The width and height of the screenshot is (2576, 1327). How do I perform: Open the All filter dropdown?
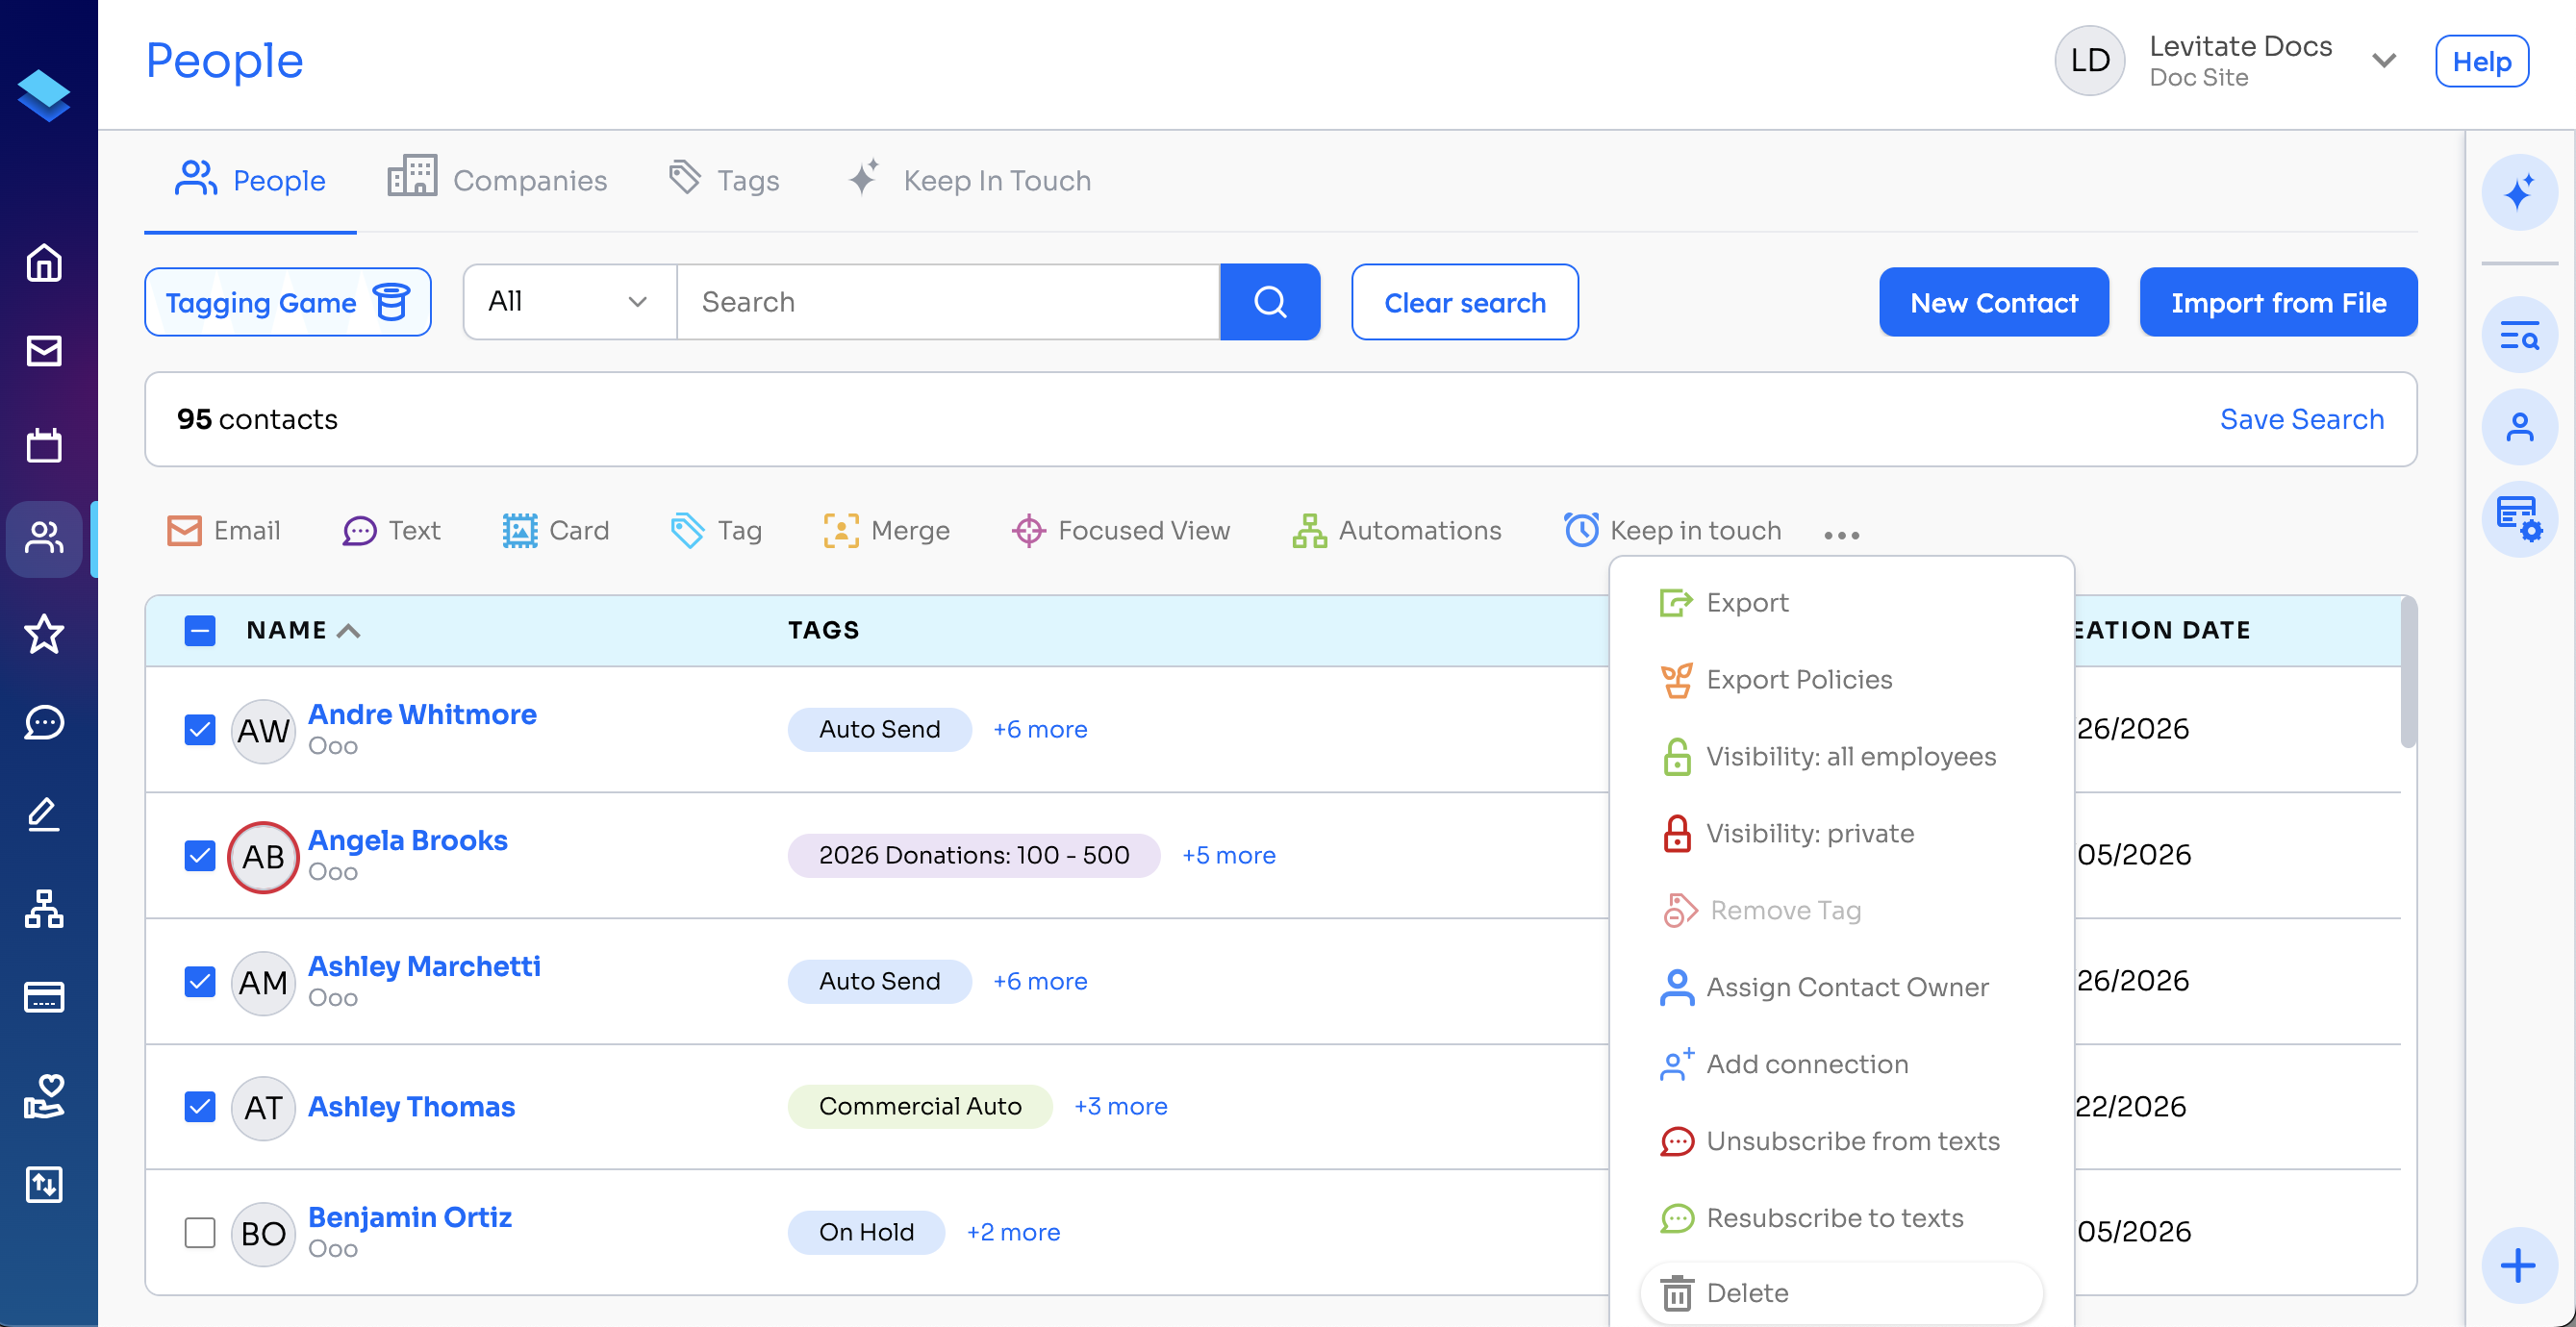pos(570,302)
